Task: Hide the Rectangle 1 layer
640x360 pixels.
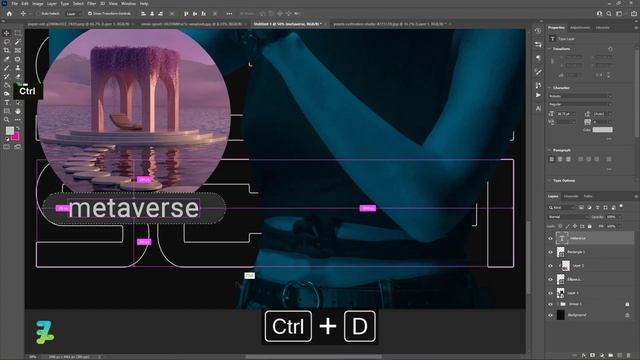Action: (x=550, y=252)
